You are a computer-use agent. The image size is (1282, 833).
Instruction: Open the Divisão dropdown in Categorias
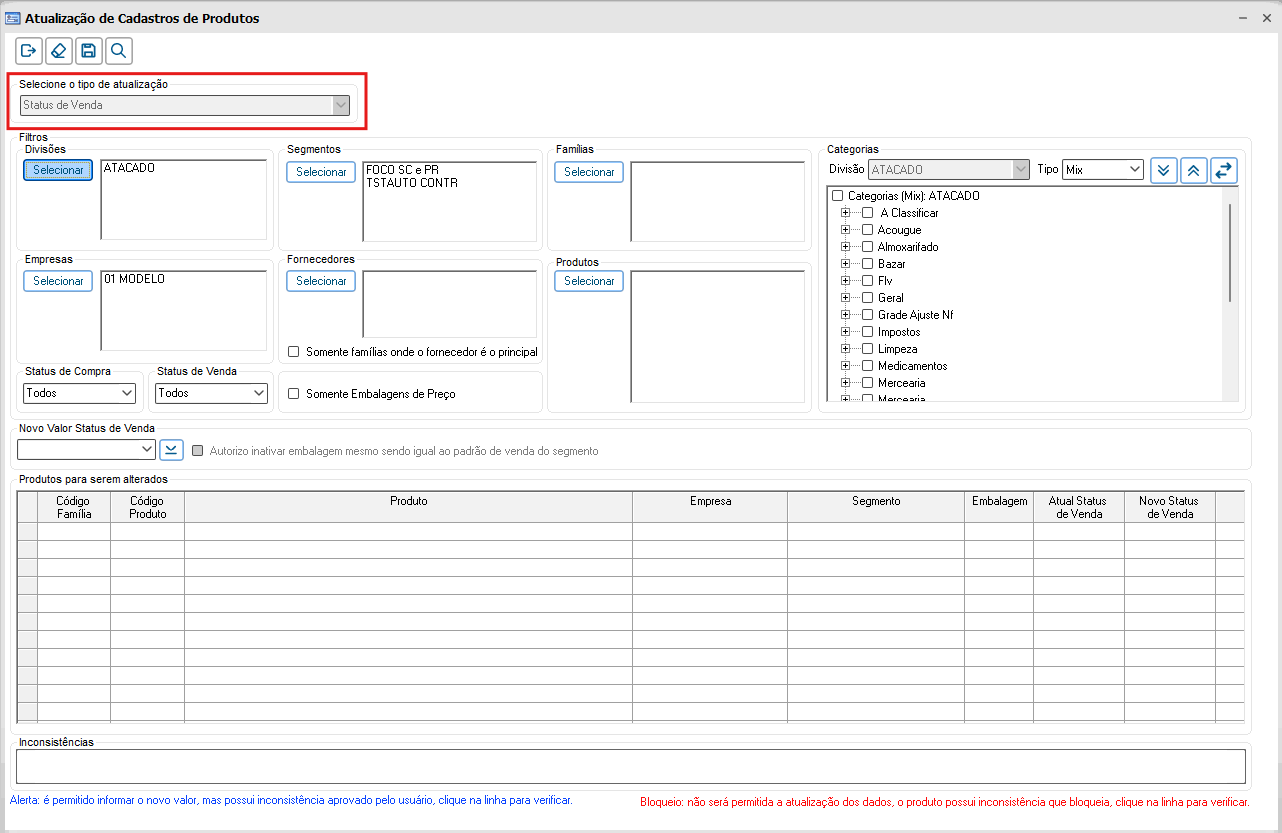coord(949,170)
